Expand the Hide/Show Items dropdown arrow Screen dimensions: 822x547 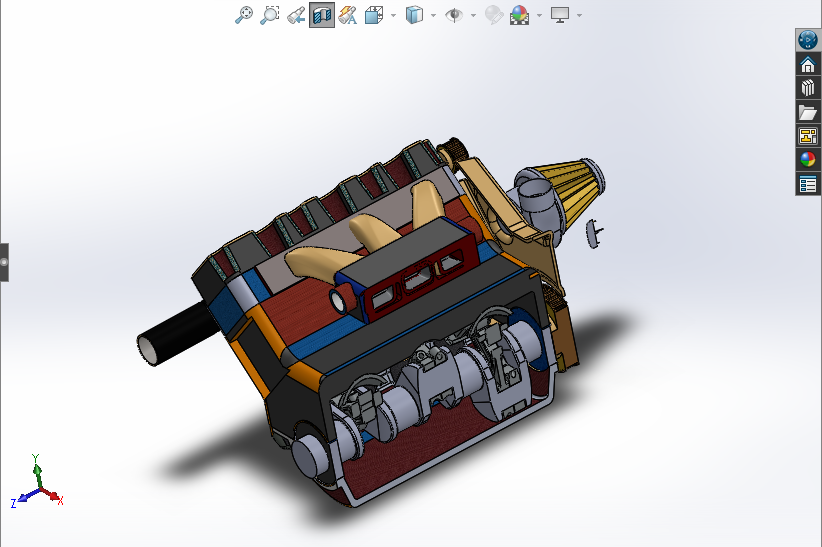click(473, 15)
